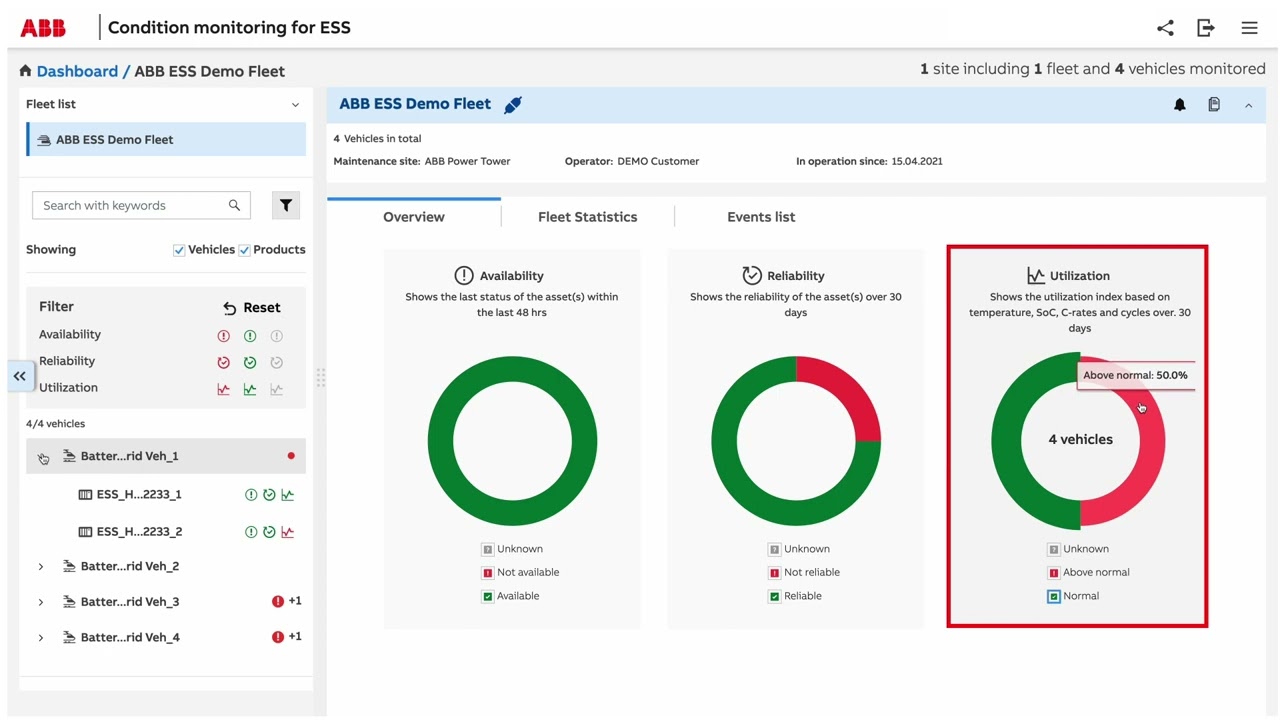Switch to the Fleet Statistics tab

(x=587, y=217)
